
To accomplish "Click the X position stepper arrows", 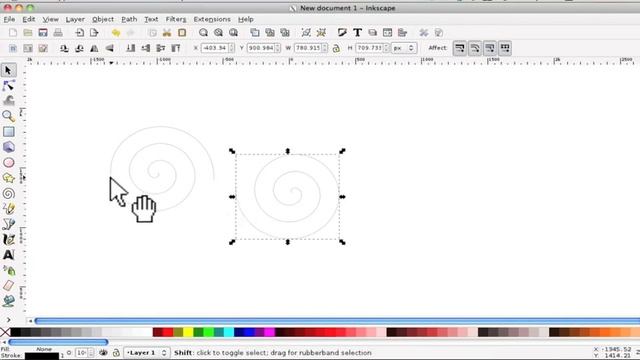I will point(232,48).
